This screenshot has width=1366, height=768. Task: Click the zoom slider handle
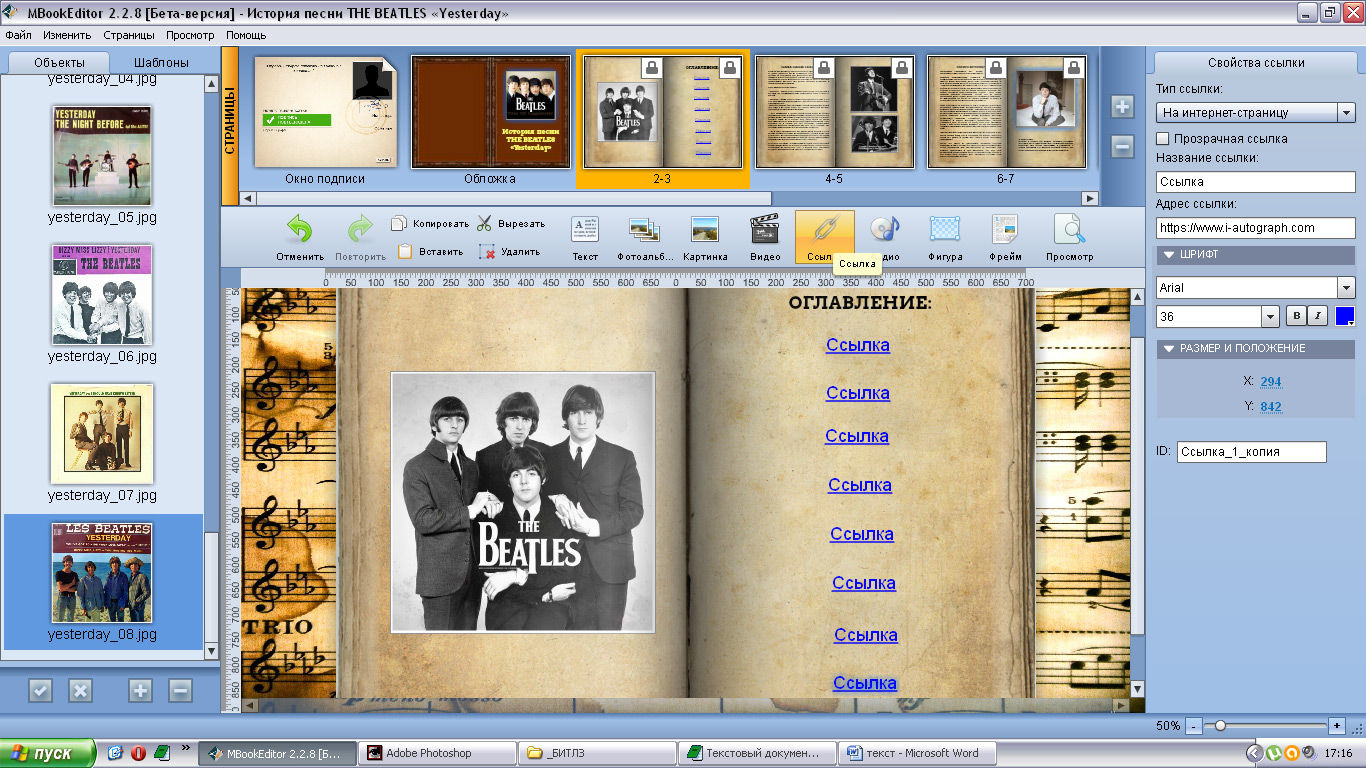pyautogui.click(x=1220, y=725)
